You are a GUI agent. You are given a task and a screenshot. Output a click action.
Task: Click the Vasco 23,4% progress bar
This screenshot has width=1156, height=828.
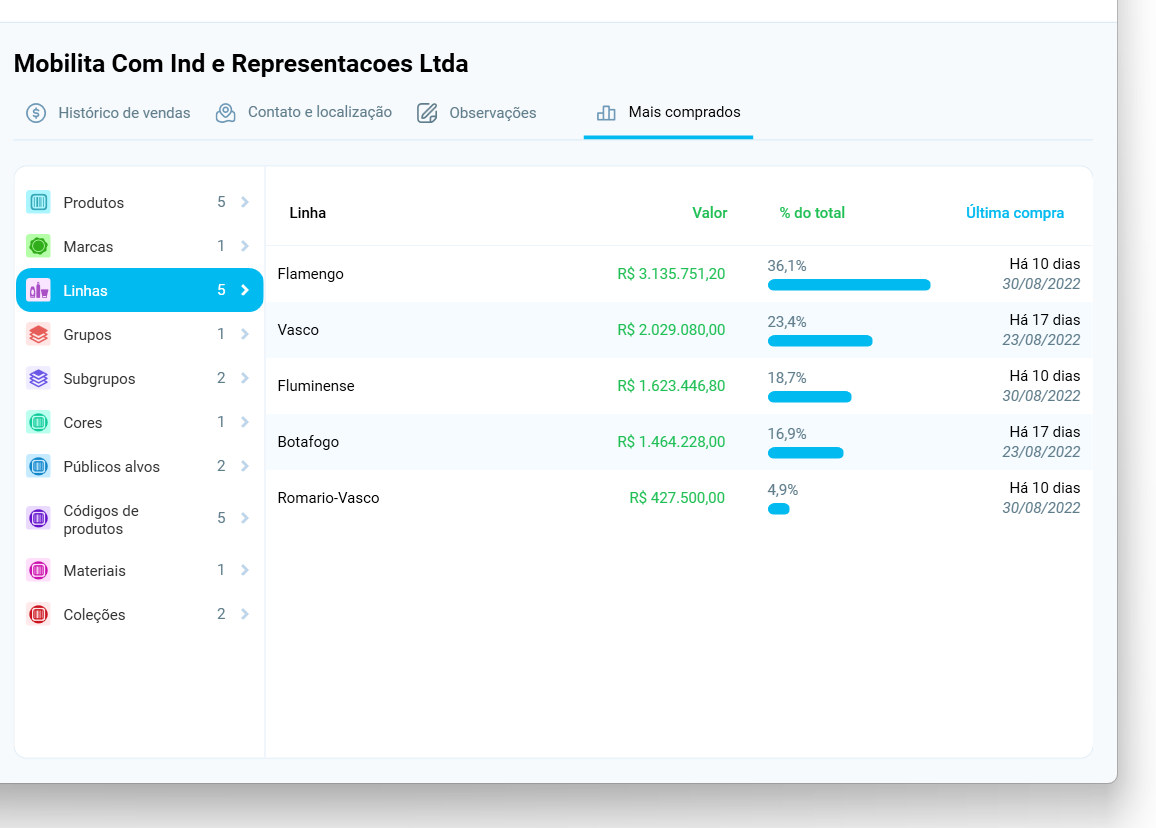point(820,341)
